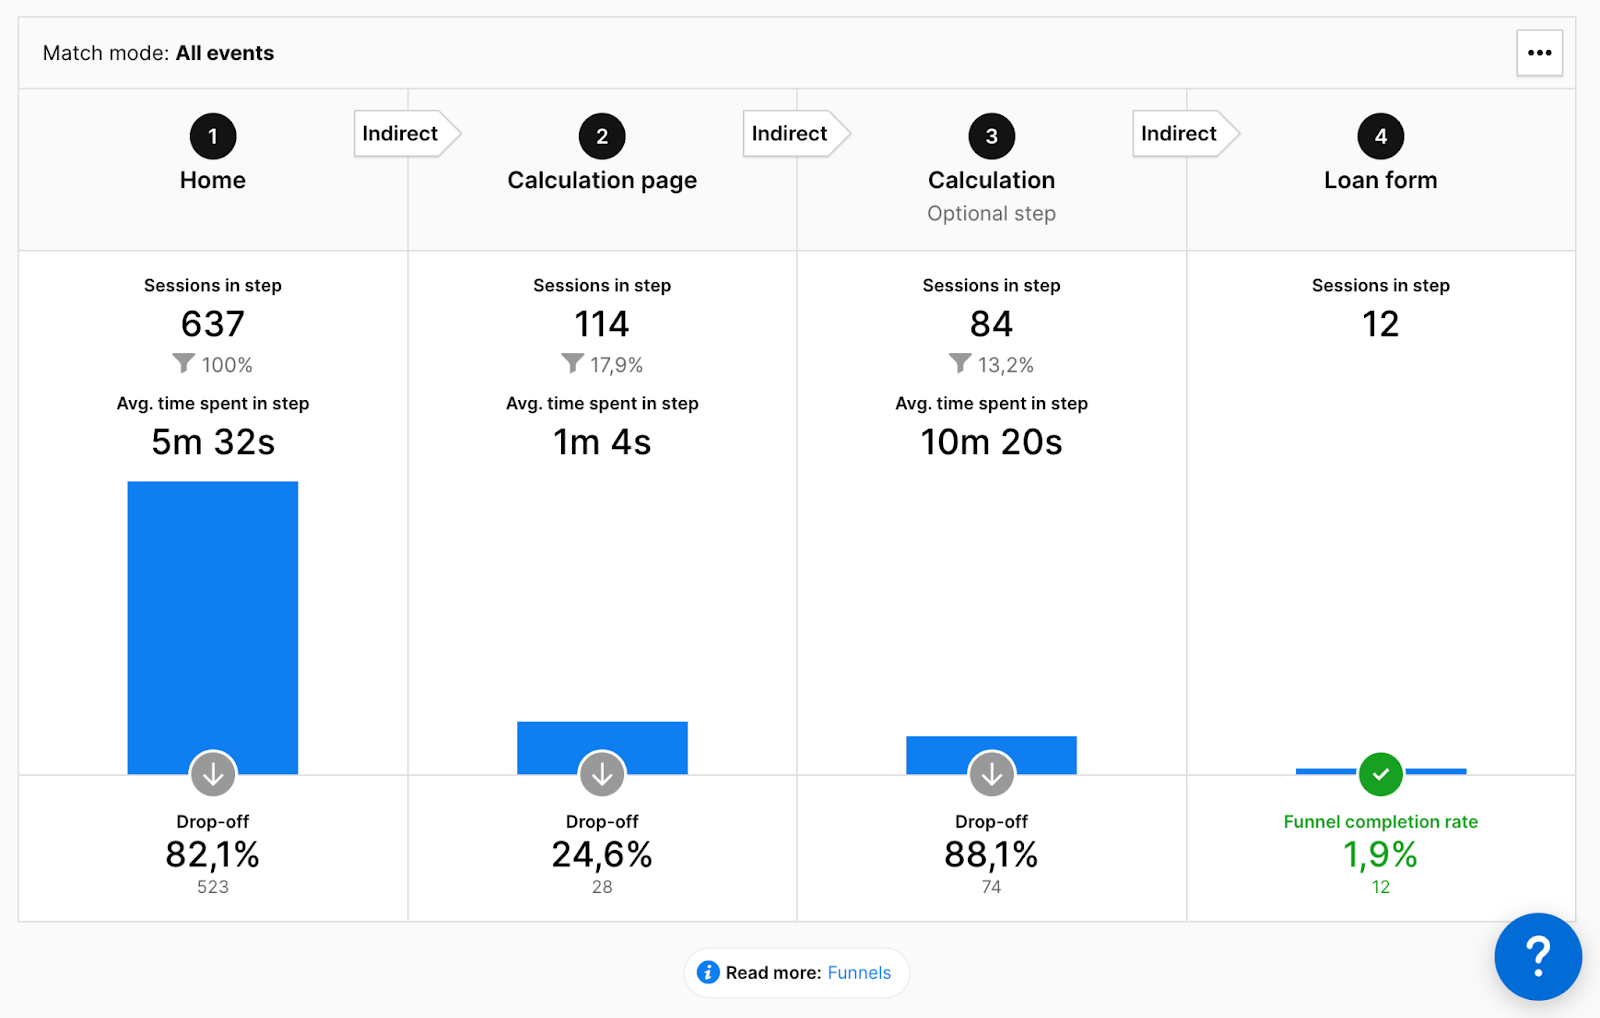Click the Indirect tag before the Calculation step

(790, 134)
